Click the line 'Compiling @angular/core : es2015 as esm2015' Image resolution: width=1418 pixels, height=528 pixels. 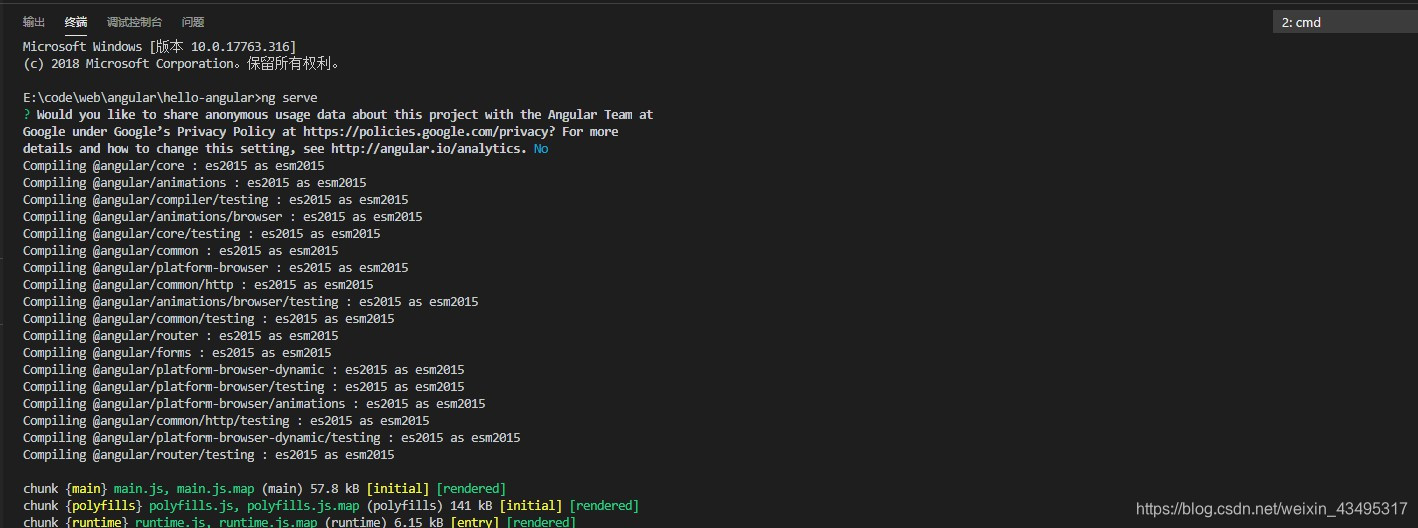[x=174, y=166]
